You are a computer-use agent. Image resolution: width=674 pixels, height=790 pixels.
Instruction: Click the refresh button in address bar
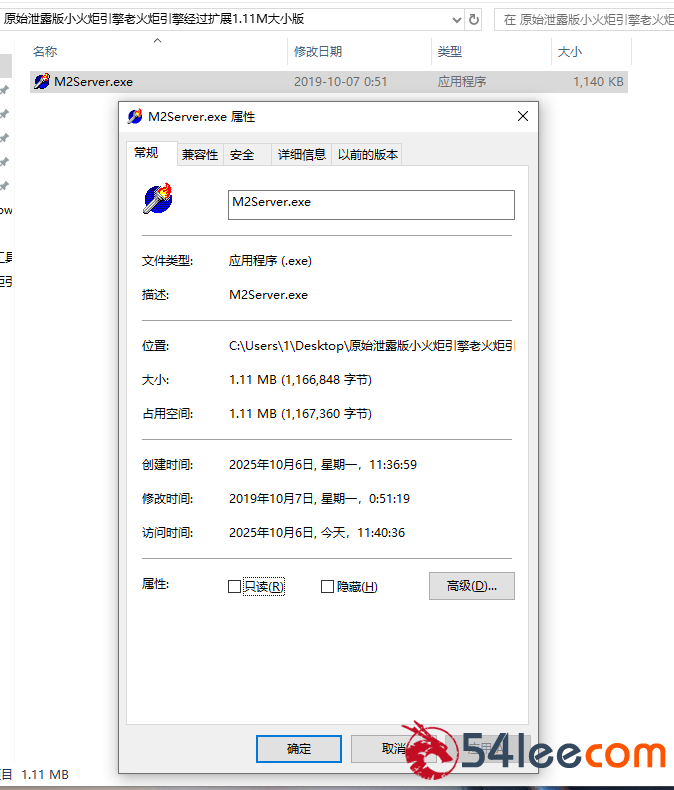(x=474, y=19)
